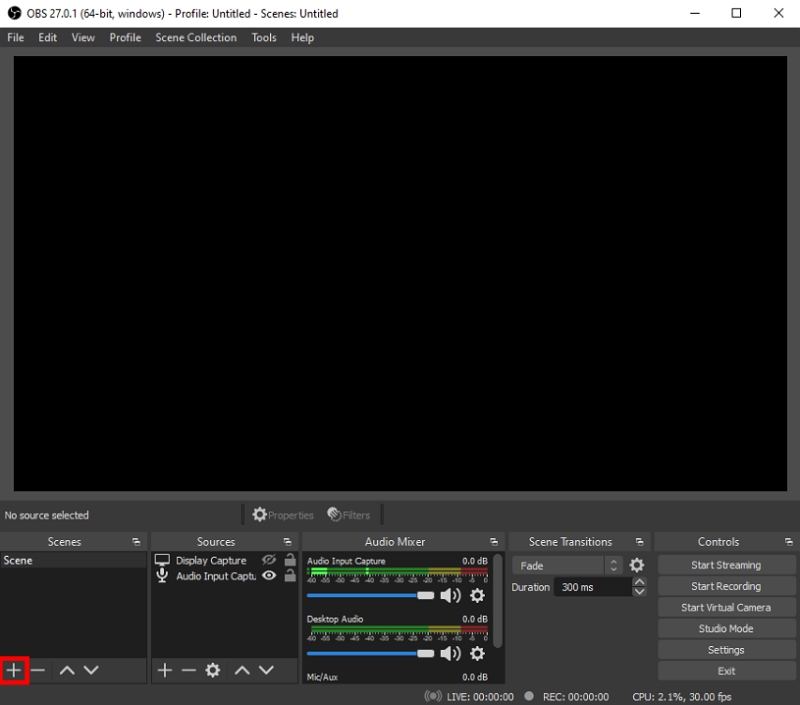The height and width of the screenshot is (705, 800).
Task: Mute Desktop Audio speaker icon
Action: 452,652
